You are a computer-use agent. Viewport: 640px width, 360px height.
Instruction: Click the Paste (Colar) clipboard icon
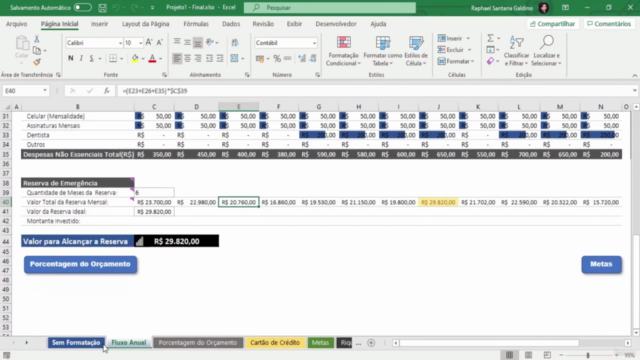coord(22,43)
